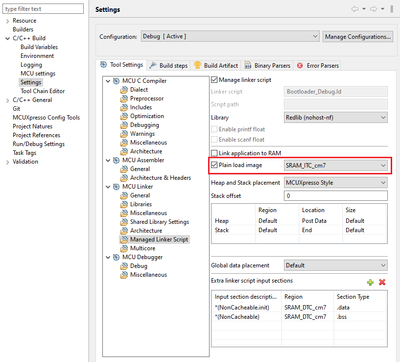Toggle the Enable printf float checkbox
Image resolution: width=400 pixels, height=362 pixels.
[x=214, y=129]
